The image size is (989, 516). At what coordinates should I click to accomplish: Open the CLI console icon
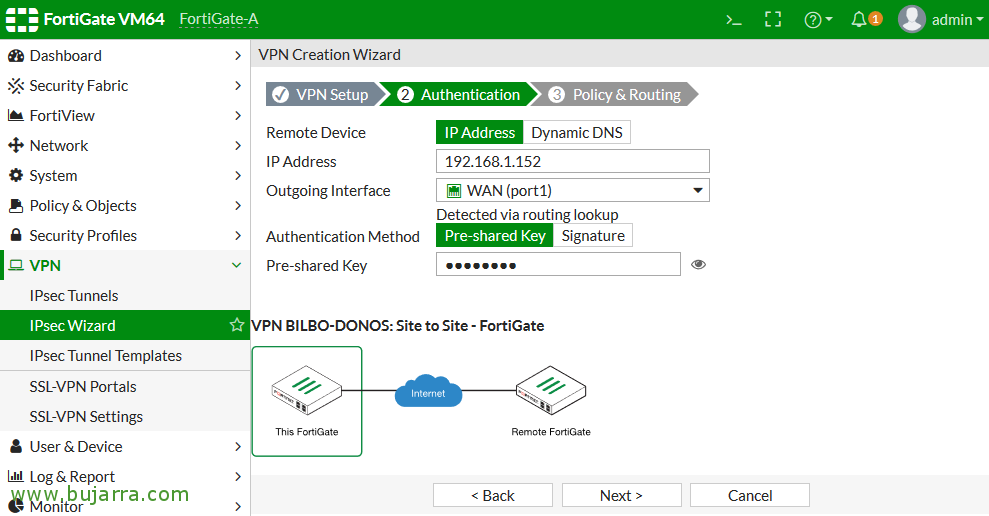[734, 19]
